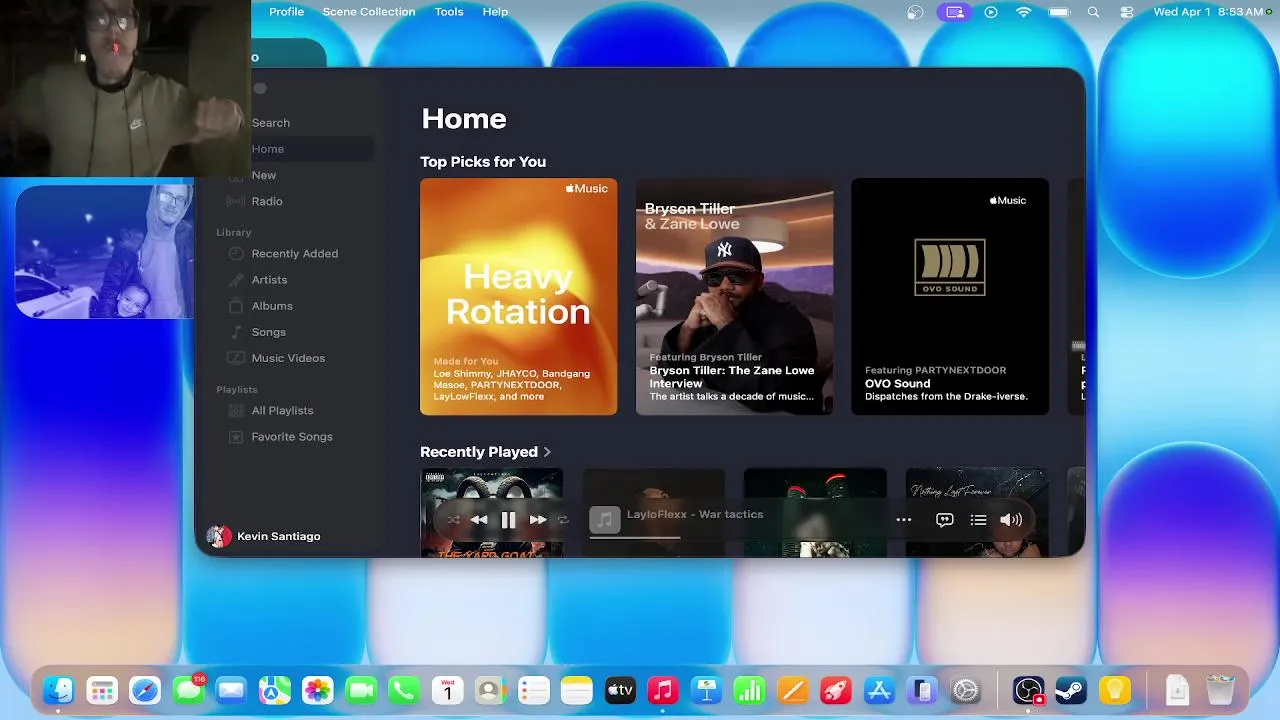Click the date and time in menu bar
The image size is (1280, 720).
[1208, 12]
